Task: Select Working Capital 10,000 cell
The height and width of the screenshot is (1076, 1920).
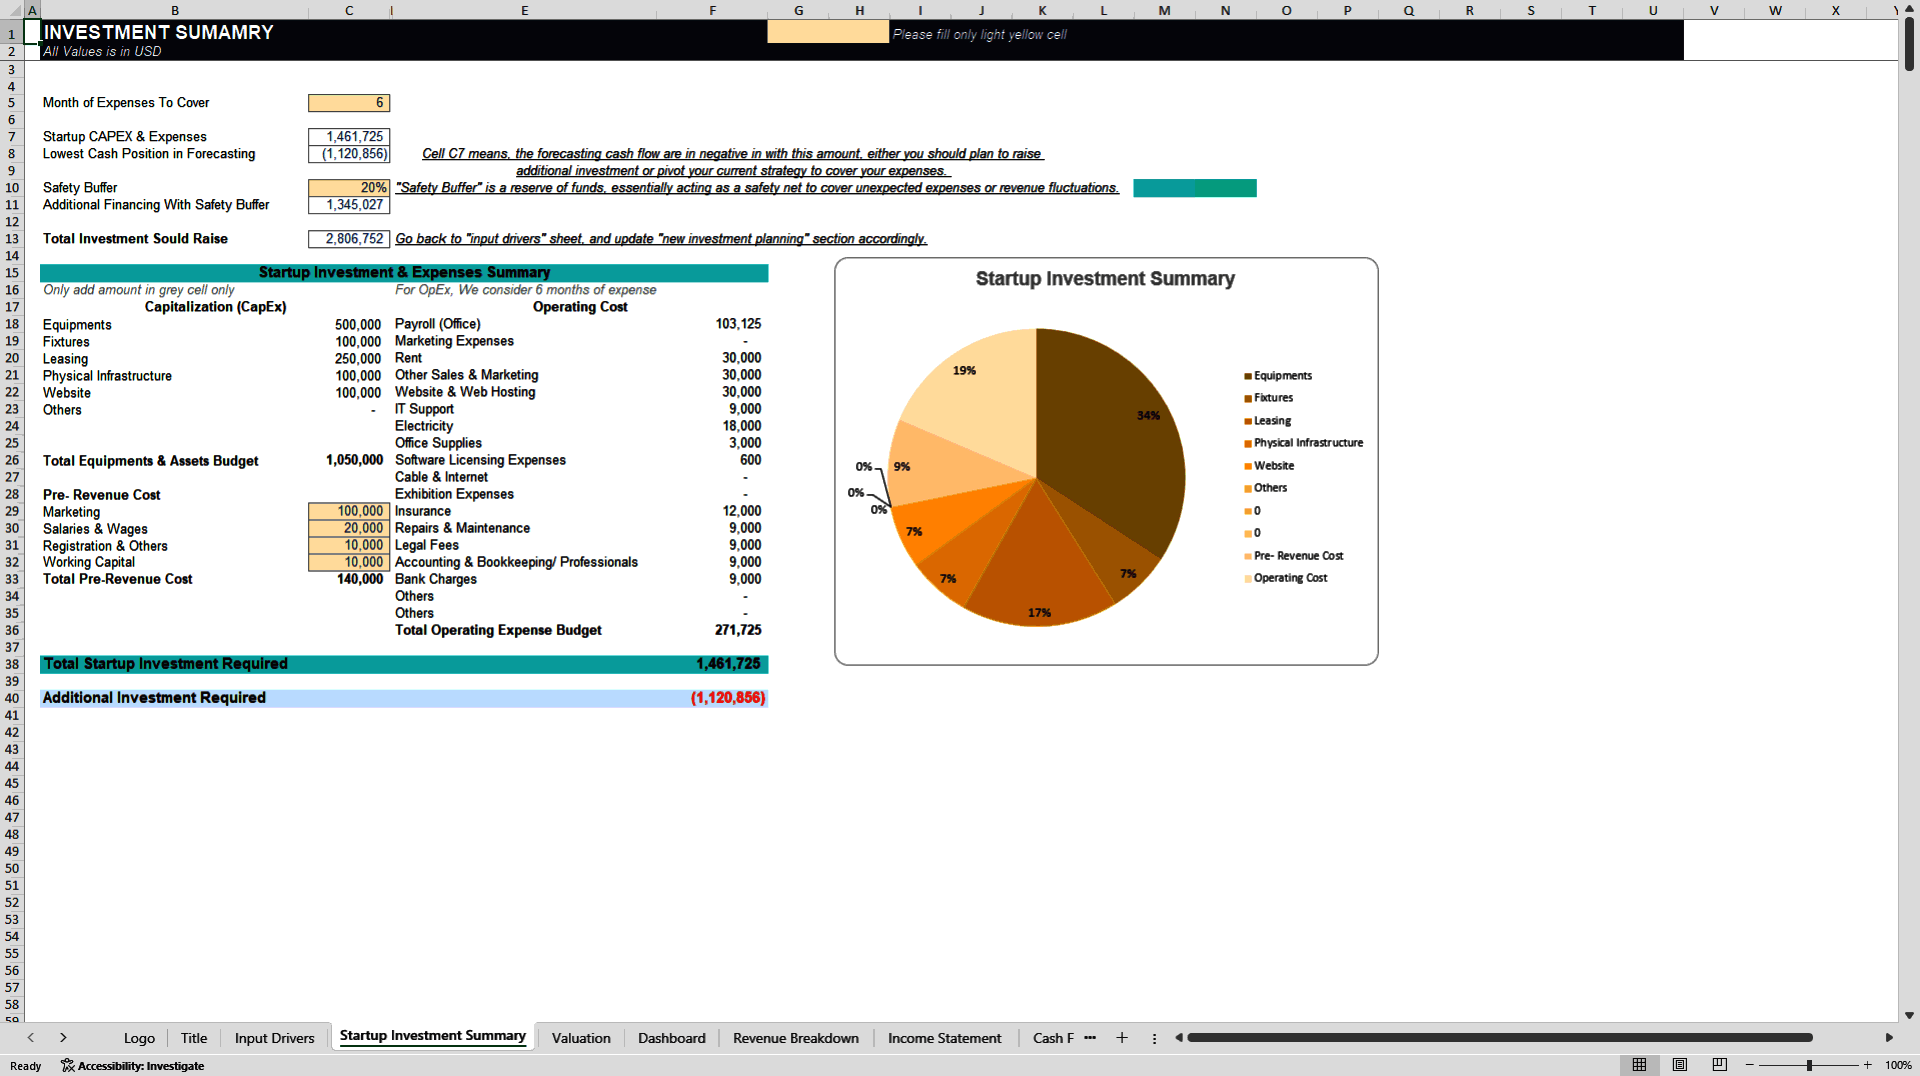Action: click(349, 562)
